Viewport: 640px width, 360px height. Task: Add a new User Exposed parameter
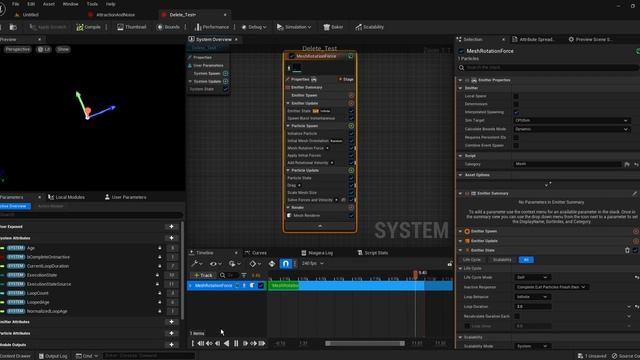click(x=171, y=227)
